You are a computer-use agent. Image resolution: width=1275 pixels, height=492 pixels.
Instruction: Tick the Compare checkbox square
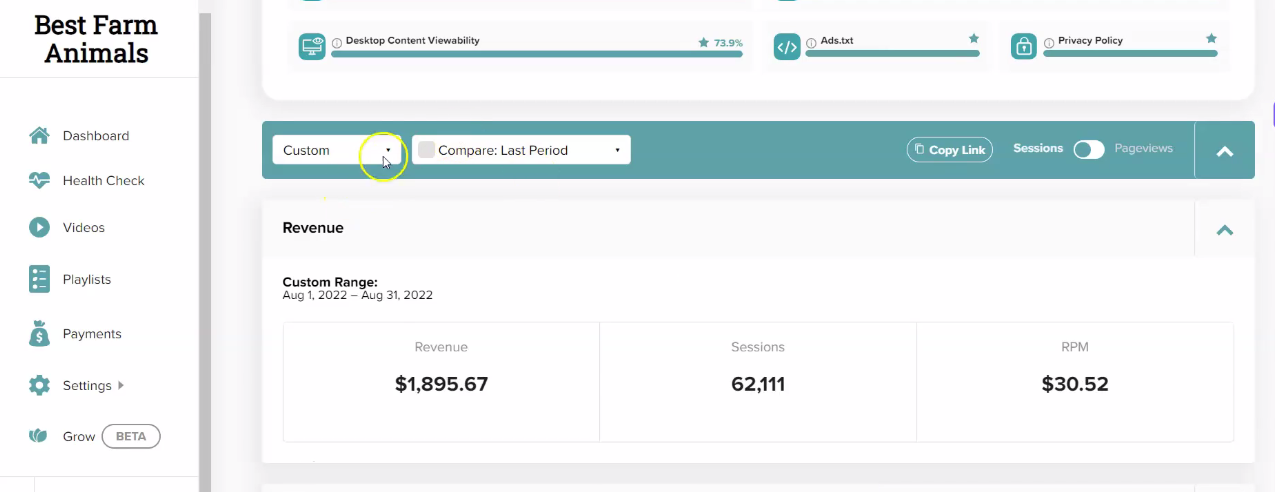(426, 150)
